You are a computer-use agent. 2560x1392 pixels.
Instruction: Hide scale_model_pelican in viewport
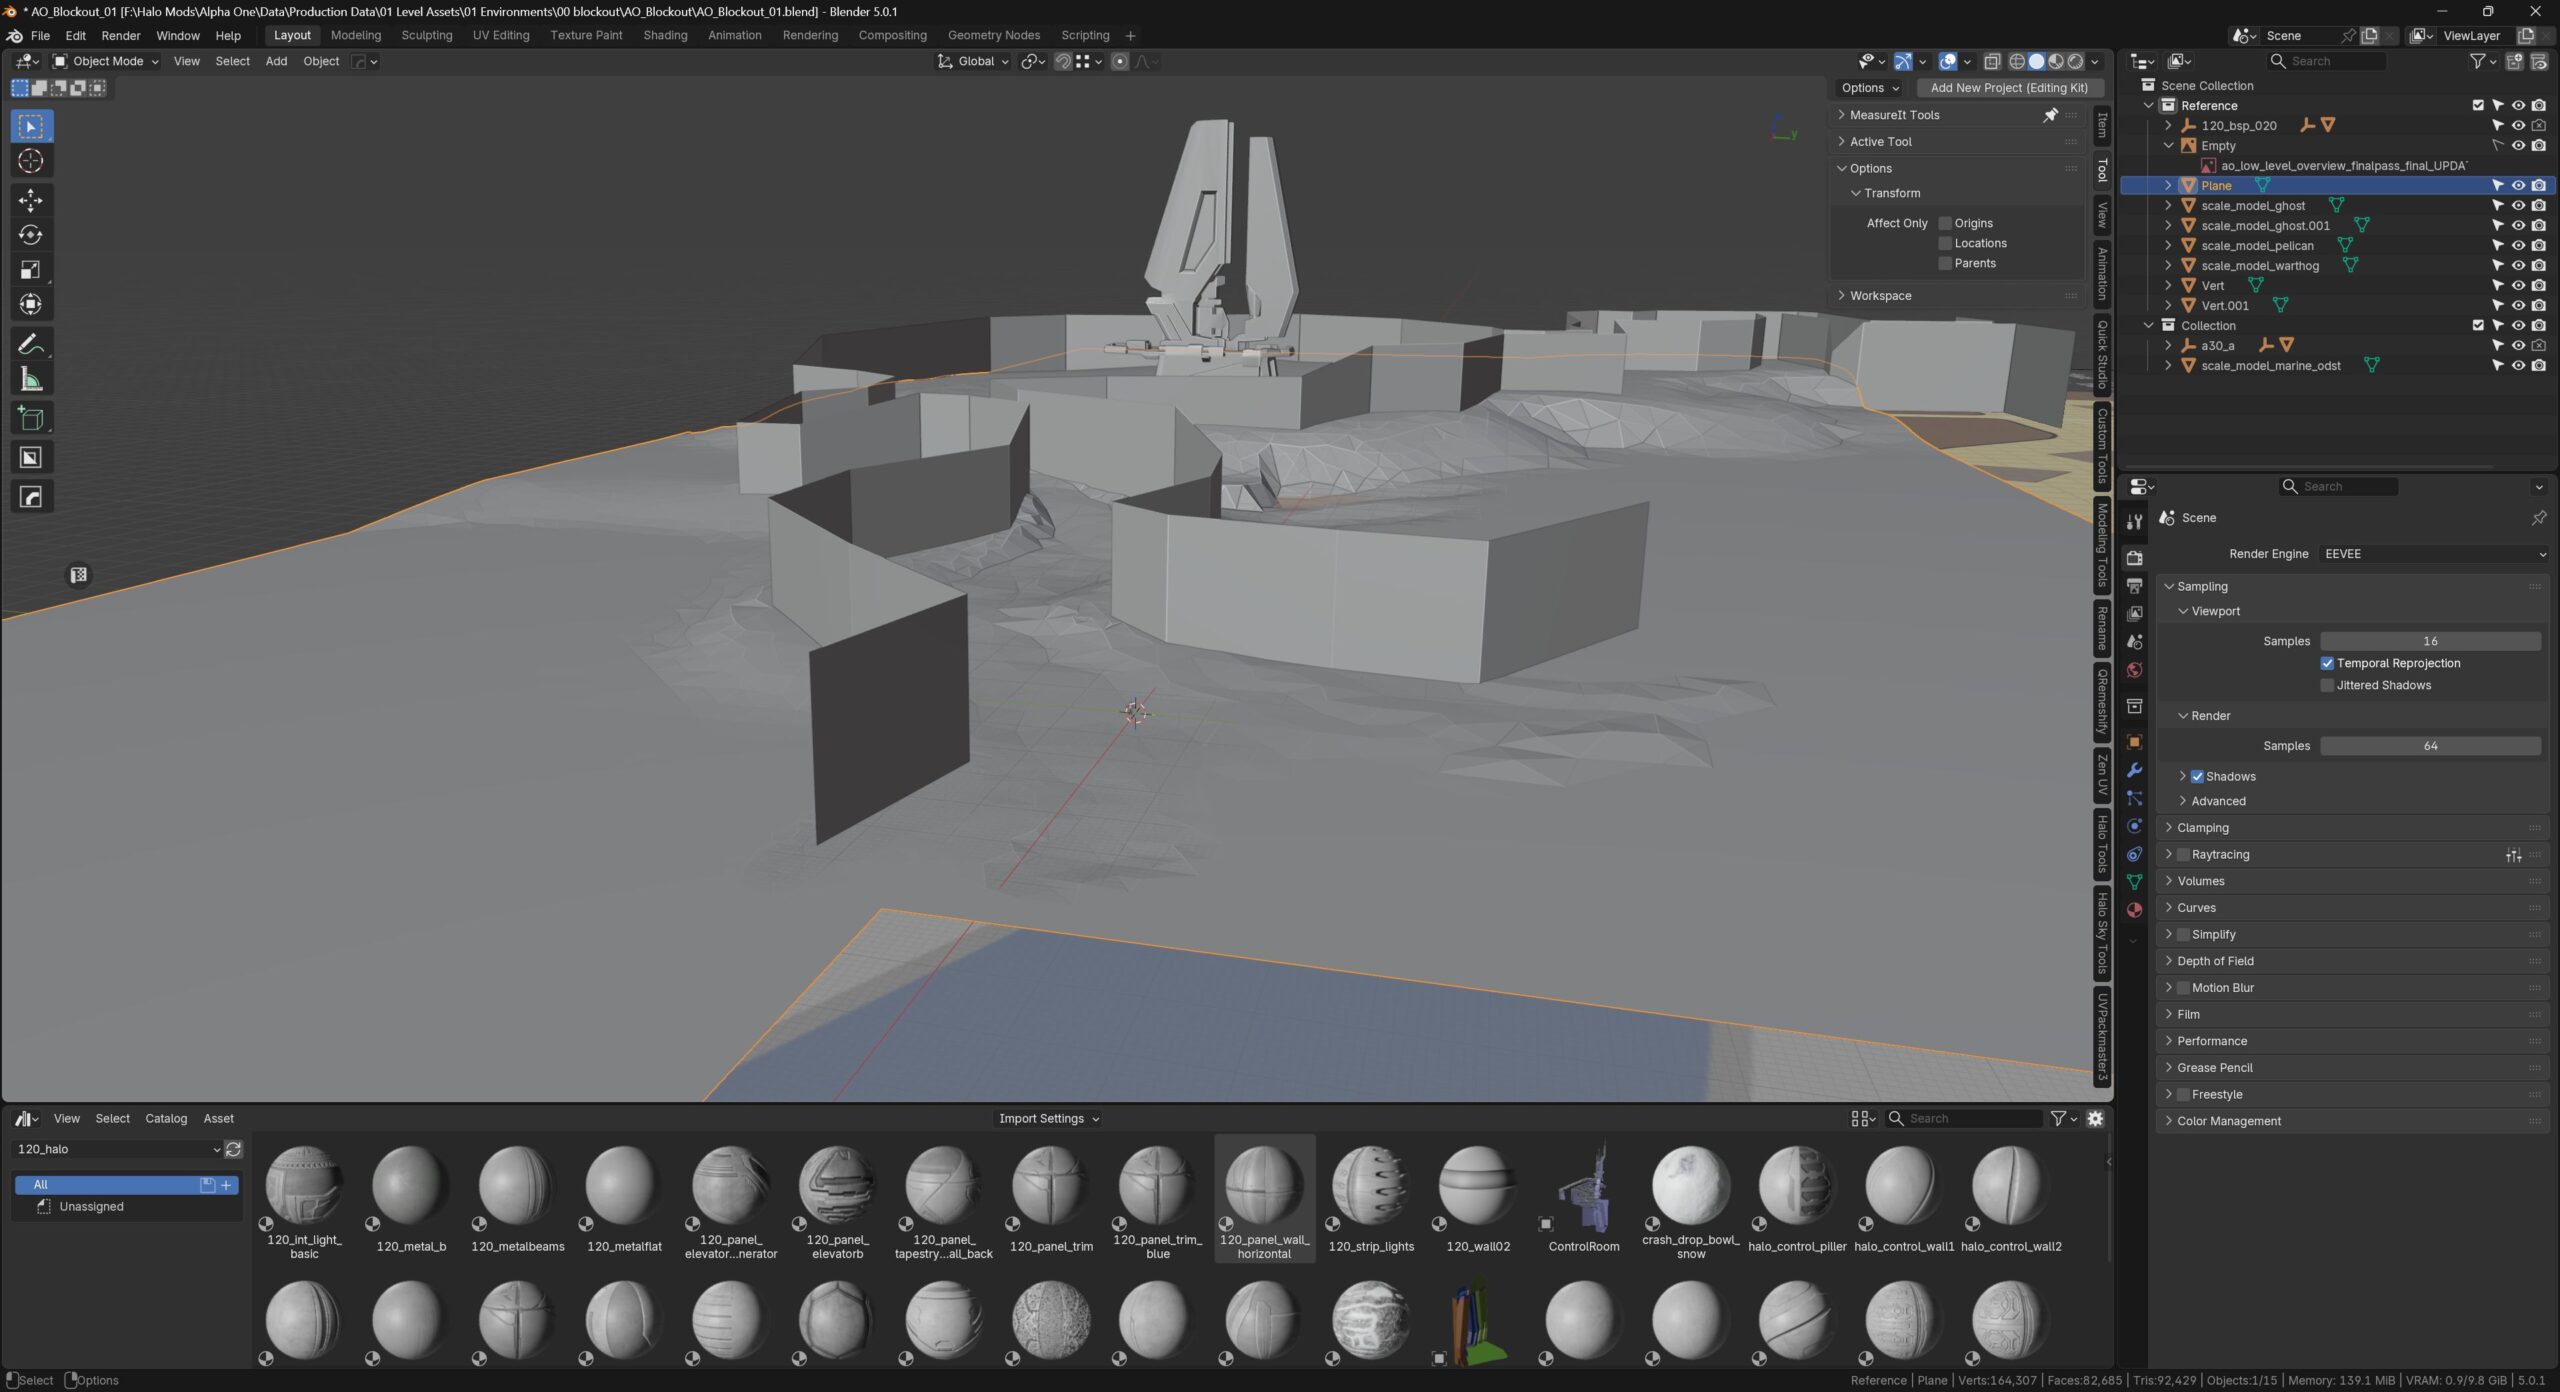click(2518, 245)
